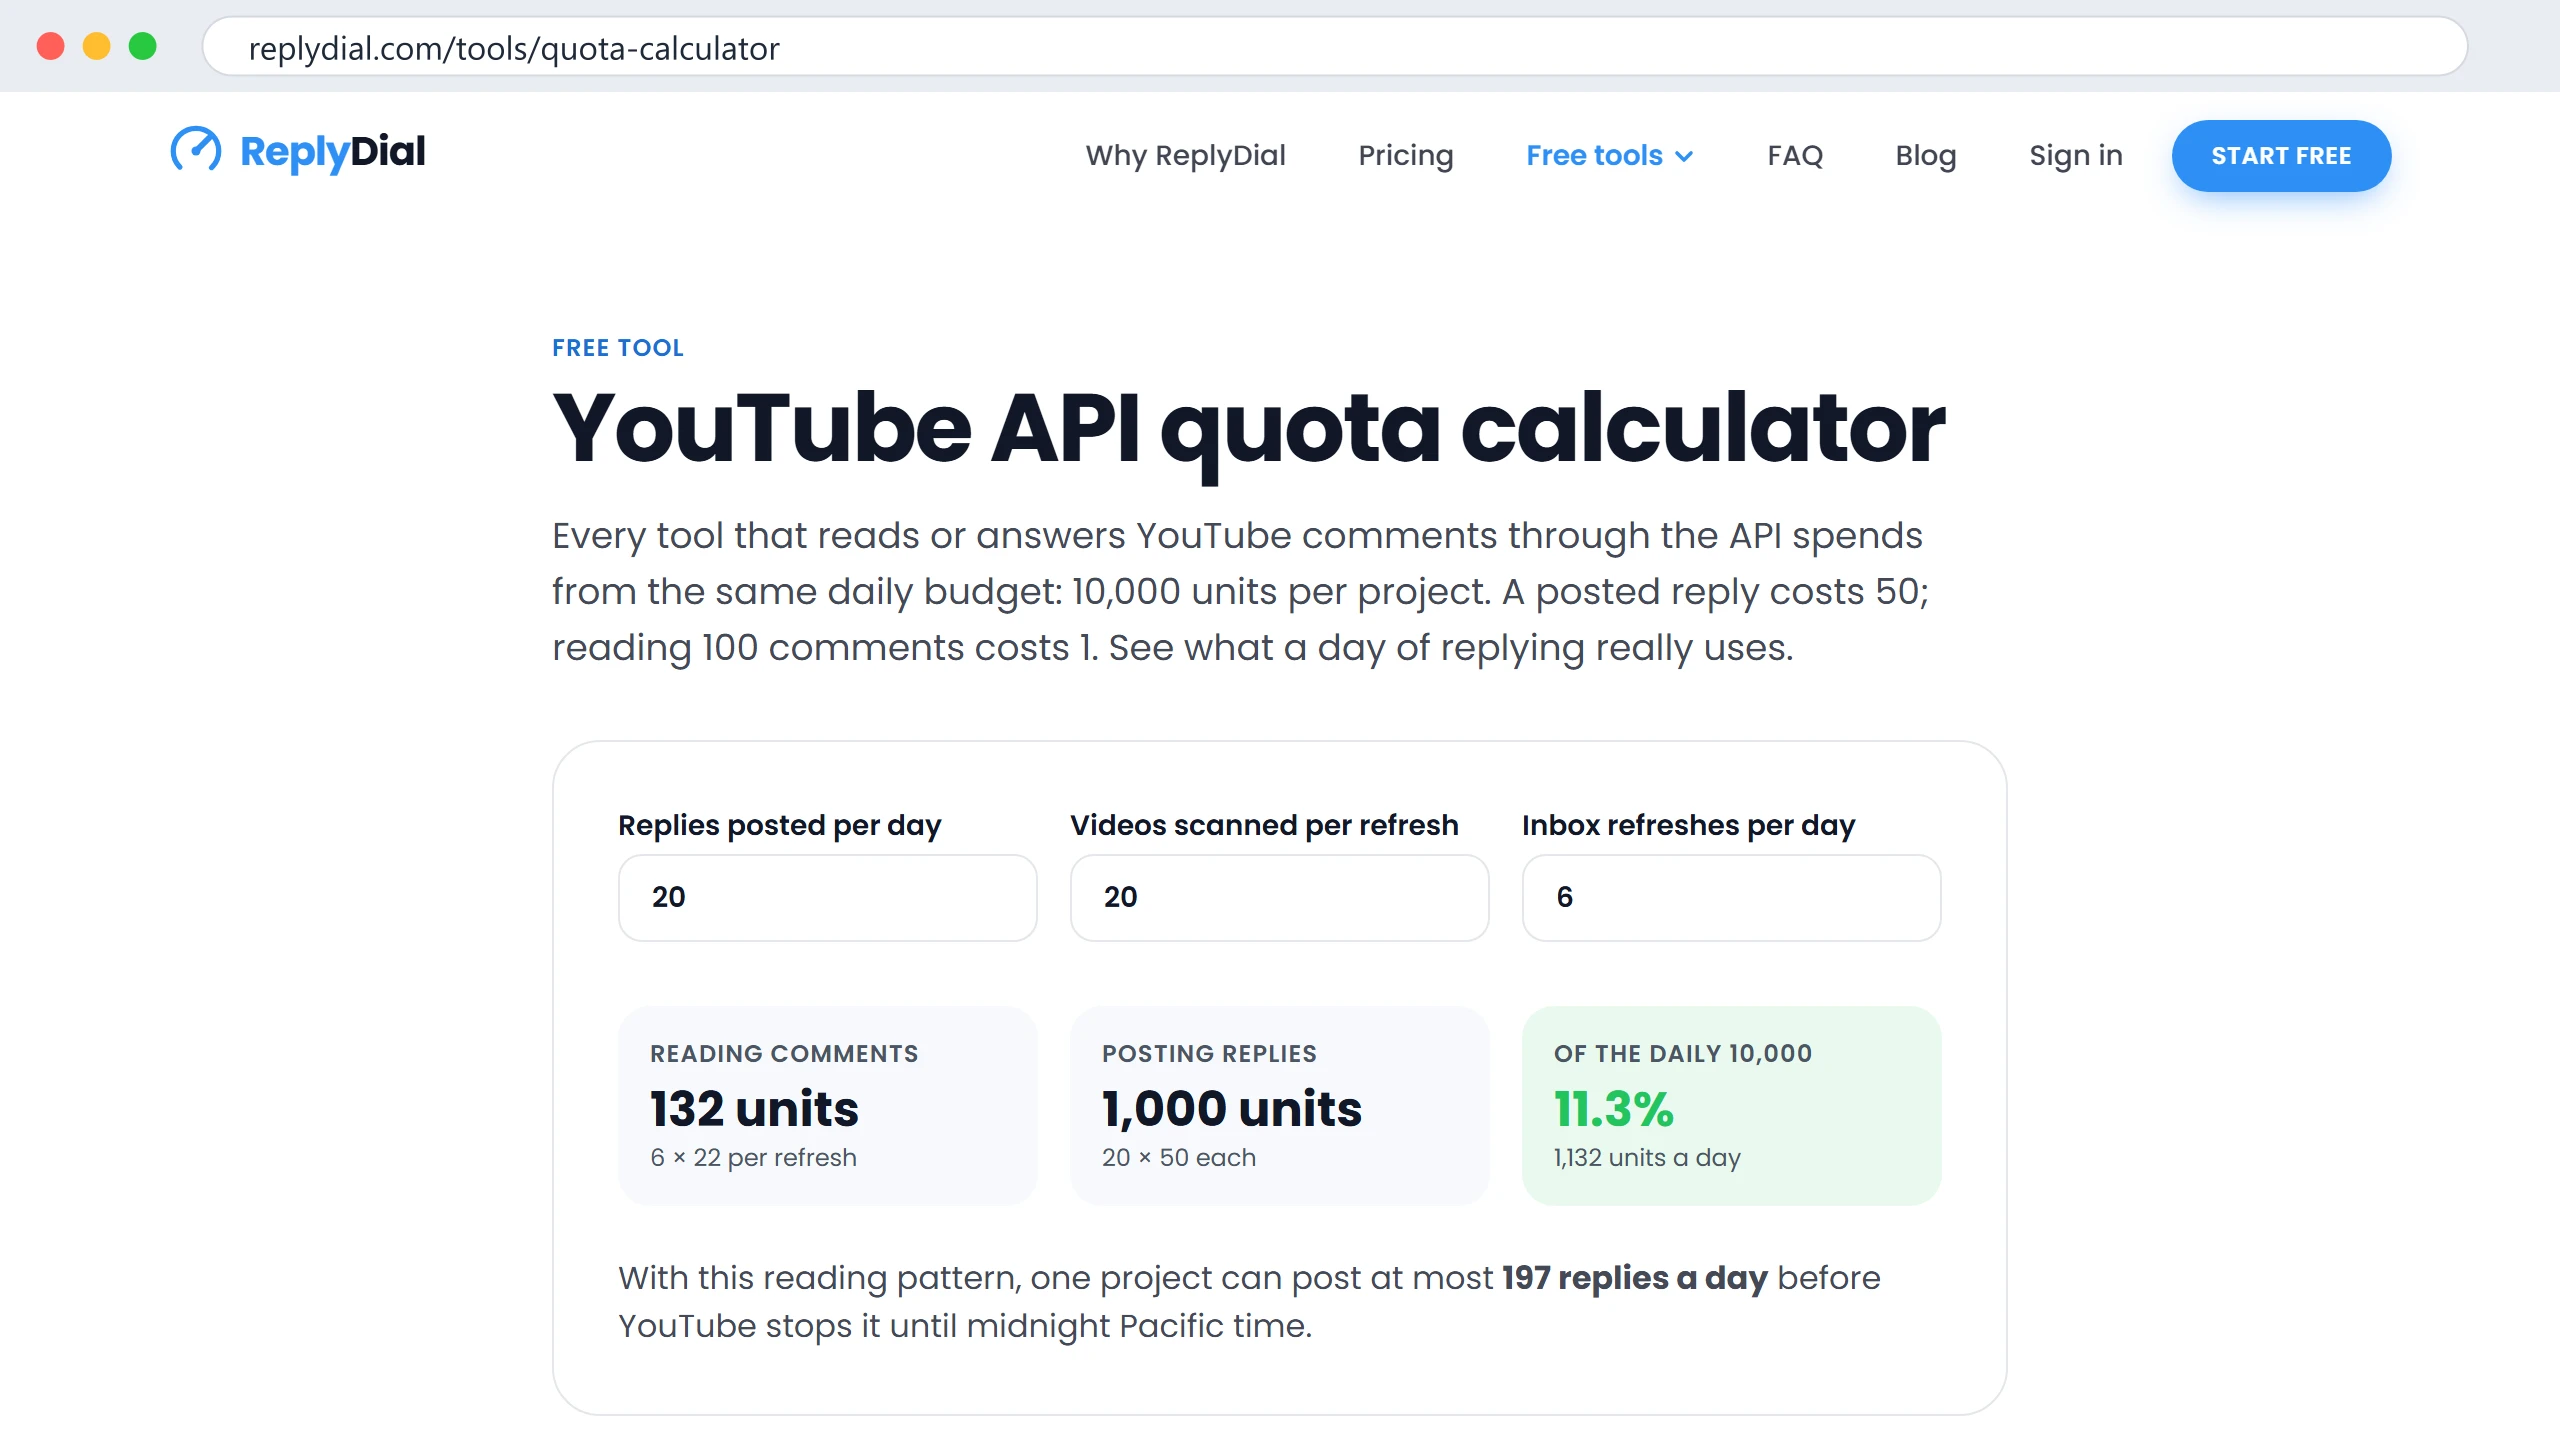Click the browser address bar URL
2560x1432 pixels.
[x=514, y=48]
